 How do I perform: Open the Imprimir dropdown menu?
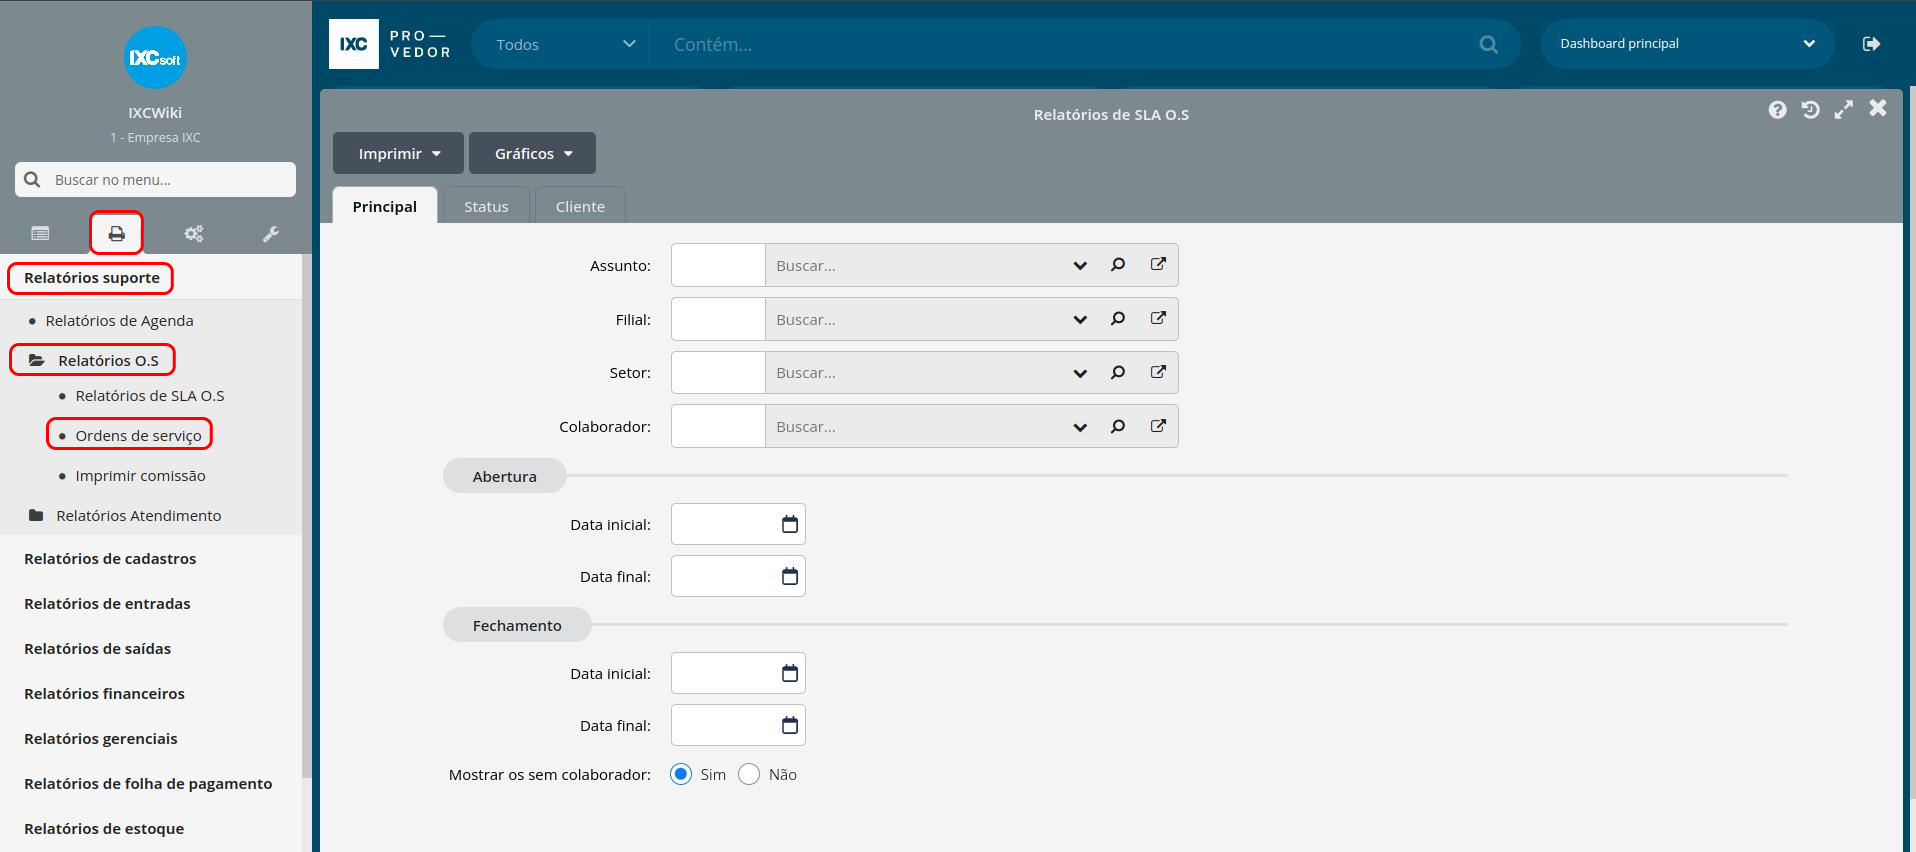[x=398, y=153]
